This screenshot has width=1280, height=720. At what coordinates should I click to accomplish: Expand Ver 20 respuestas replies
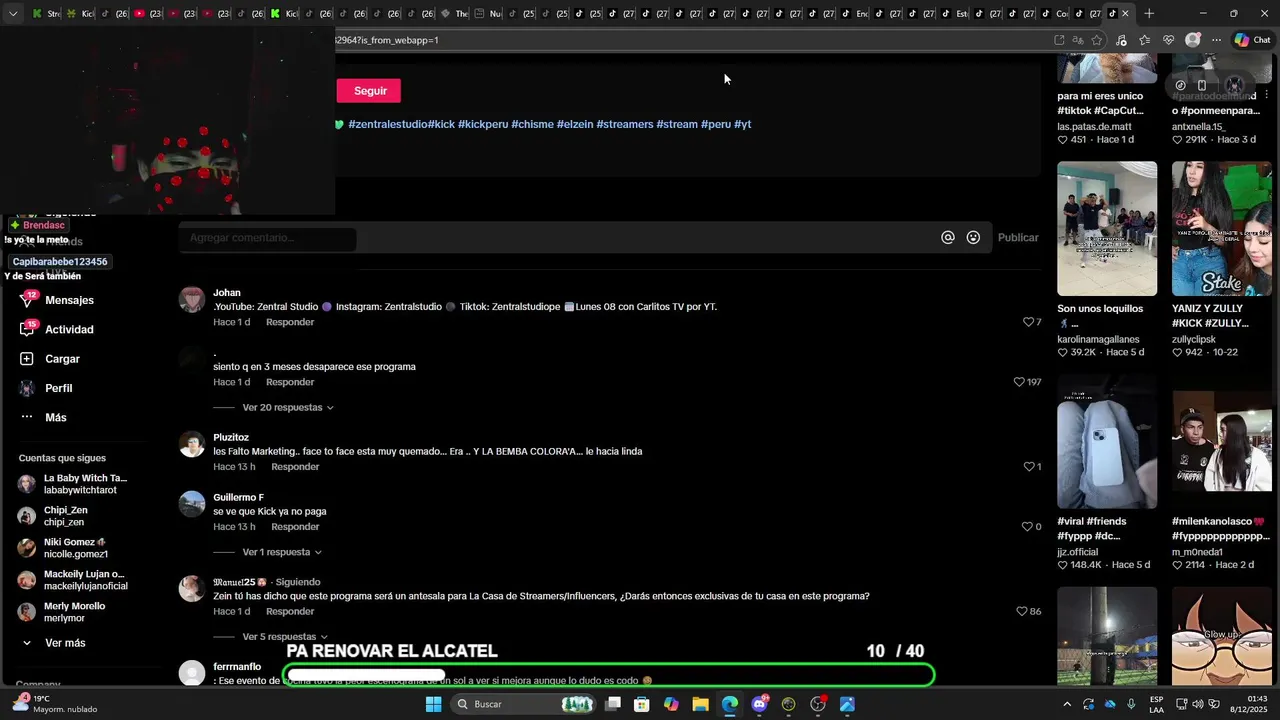287,408
